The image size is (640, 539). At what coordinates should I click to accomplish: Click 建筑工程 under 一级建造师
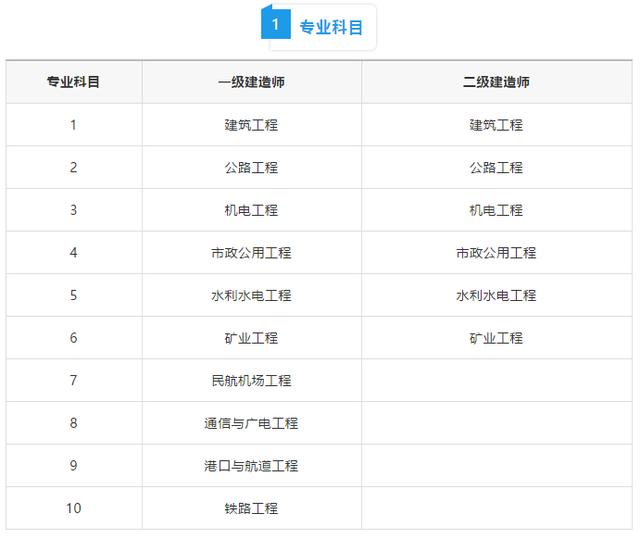coord(251,125)
